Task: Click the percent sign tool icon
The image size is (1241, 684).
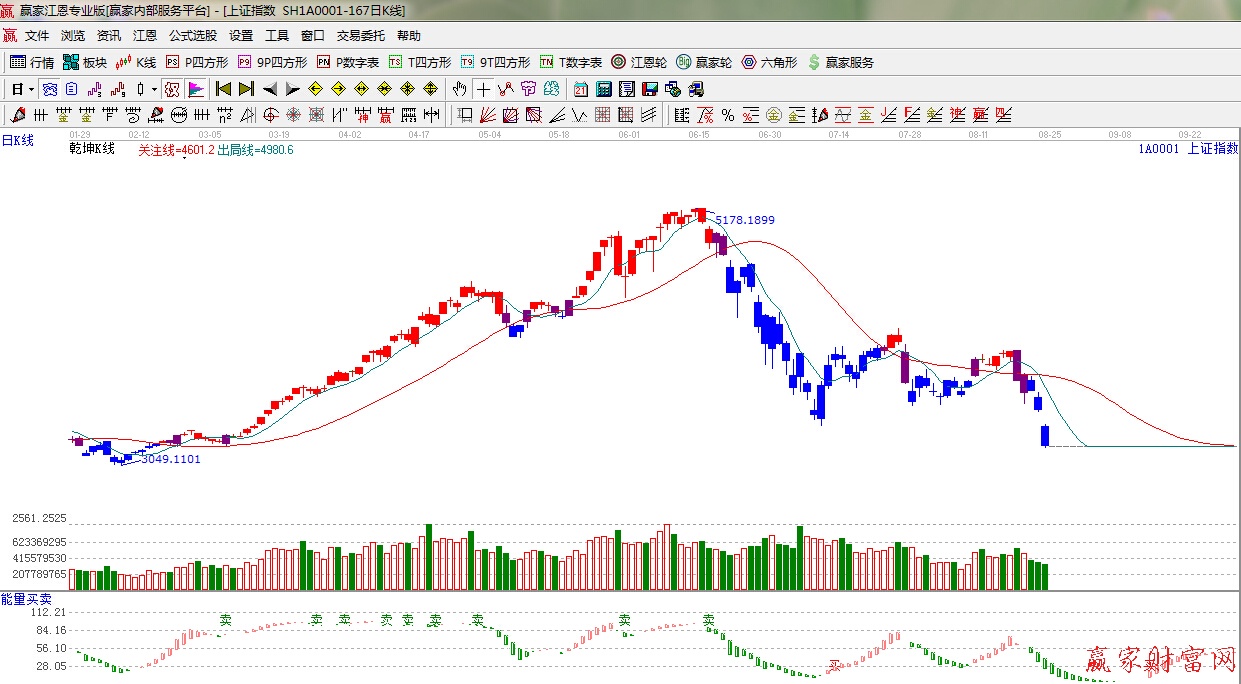Action: (x=727, y=115)
